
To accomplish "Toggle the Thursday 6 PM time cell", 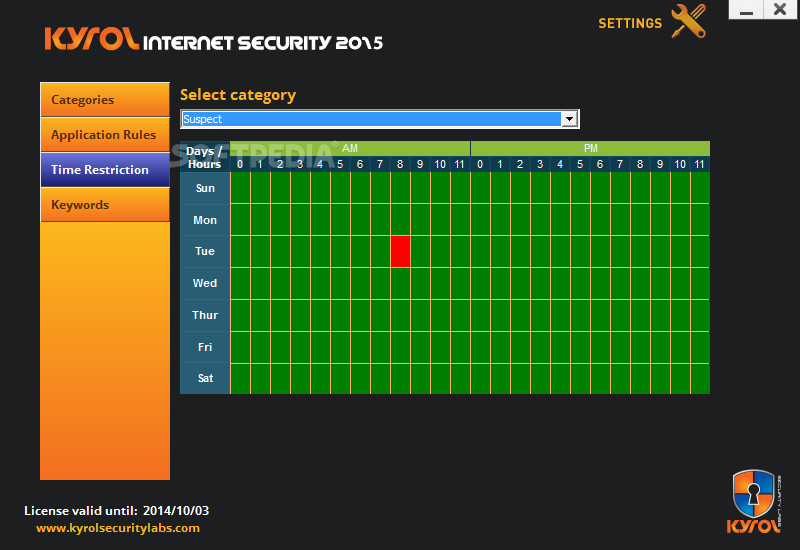I will 601,315.
